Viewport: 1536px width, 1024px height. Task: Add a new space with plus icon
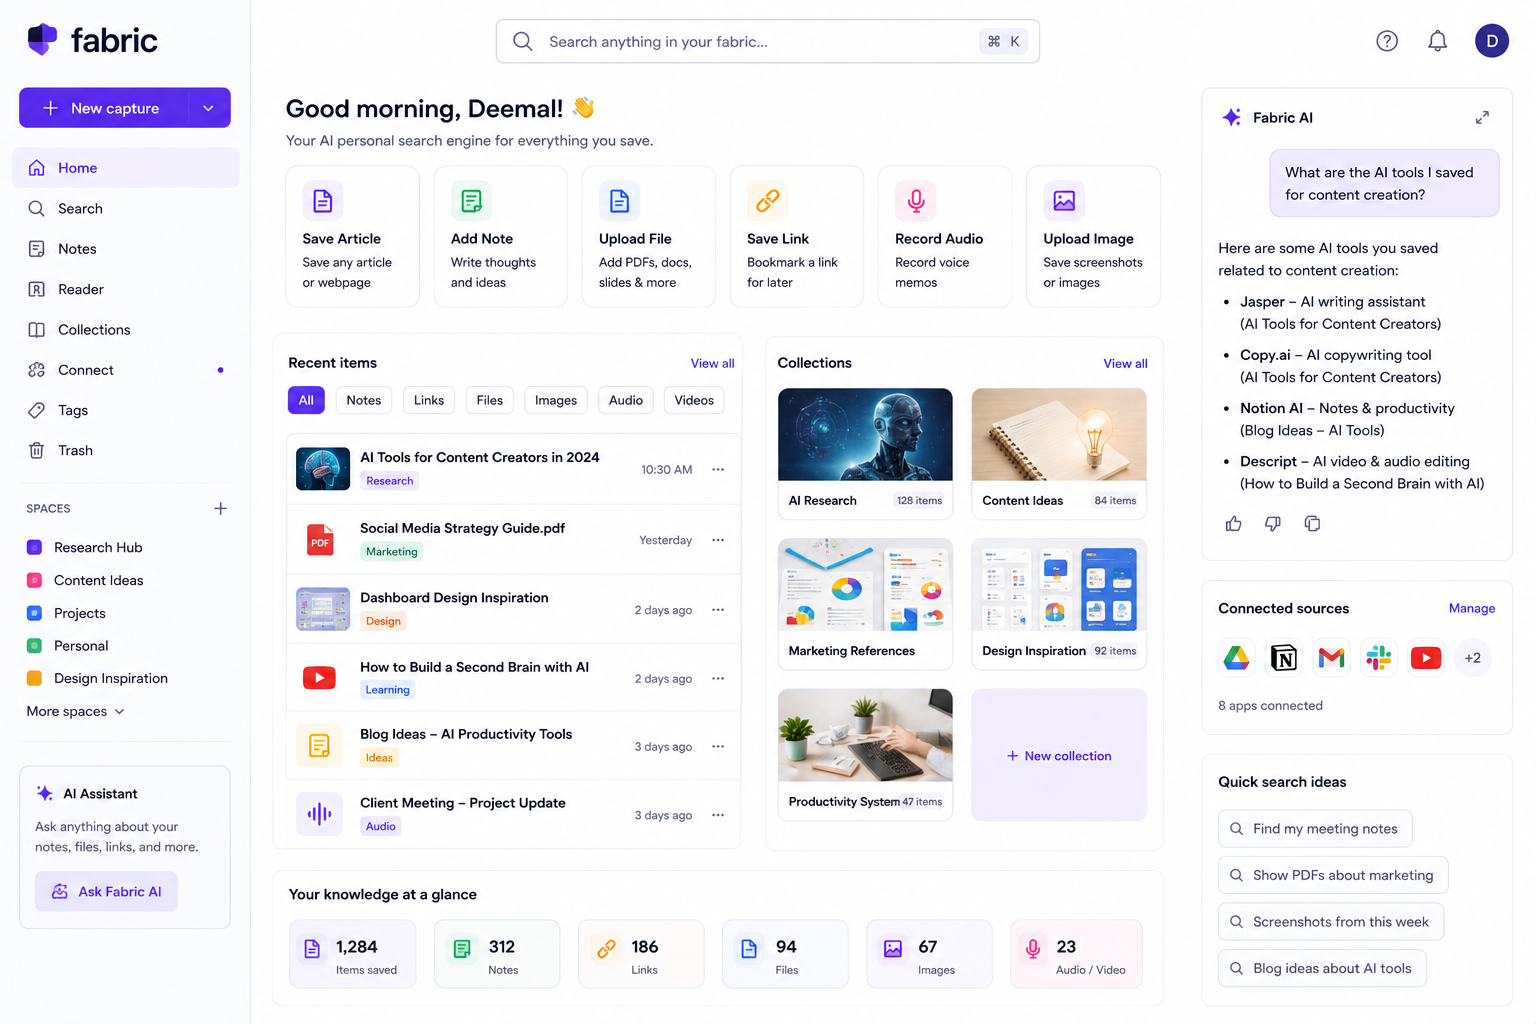pyautogui.click(x=220, y=508)
